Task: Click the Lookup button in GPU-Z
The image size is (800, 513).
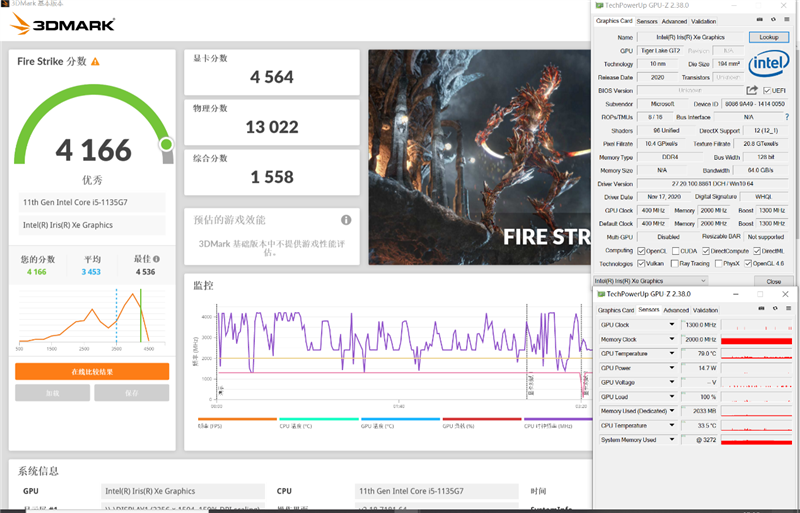Action: point(767,37)
